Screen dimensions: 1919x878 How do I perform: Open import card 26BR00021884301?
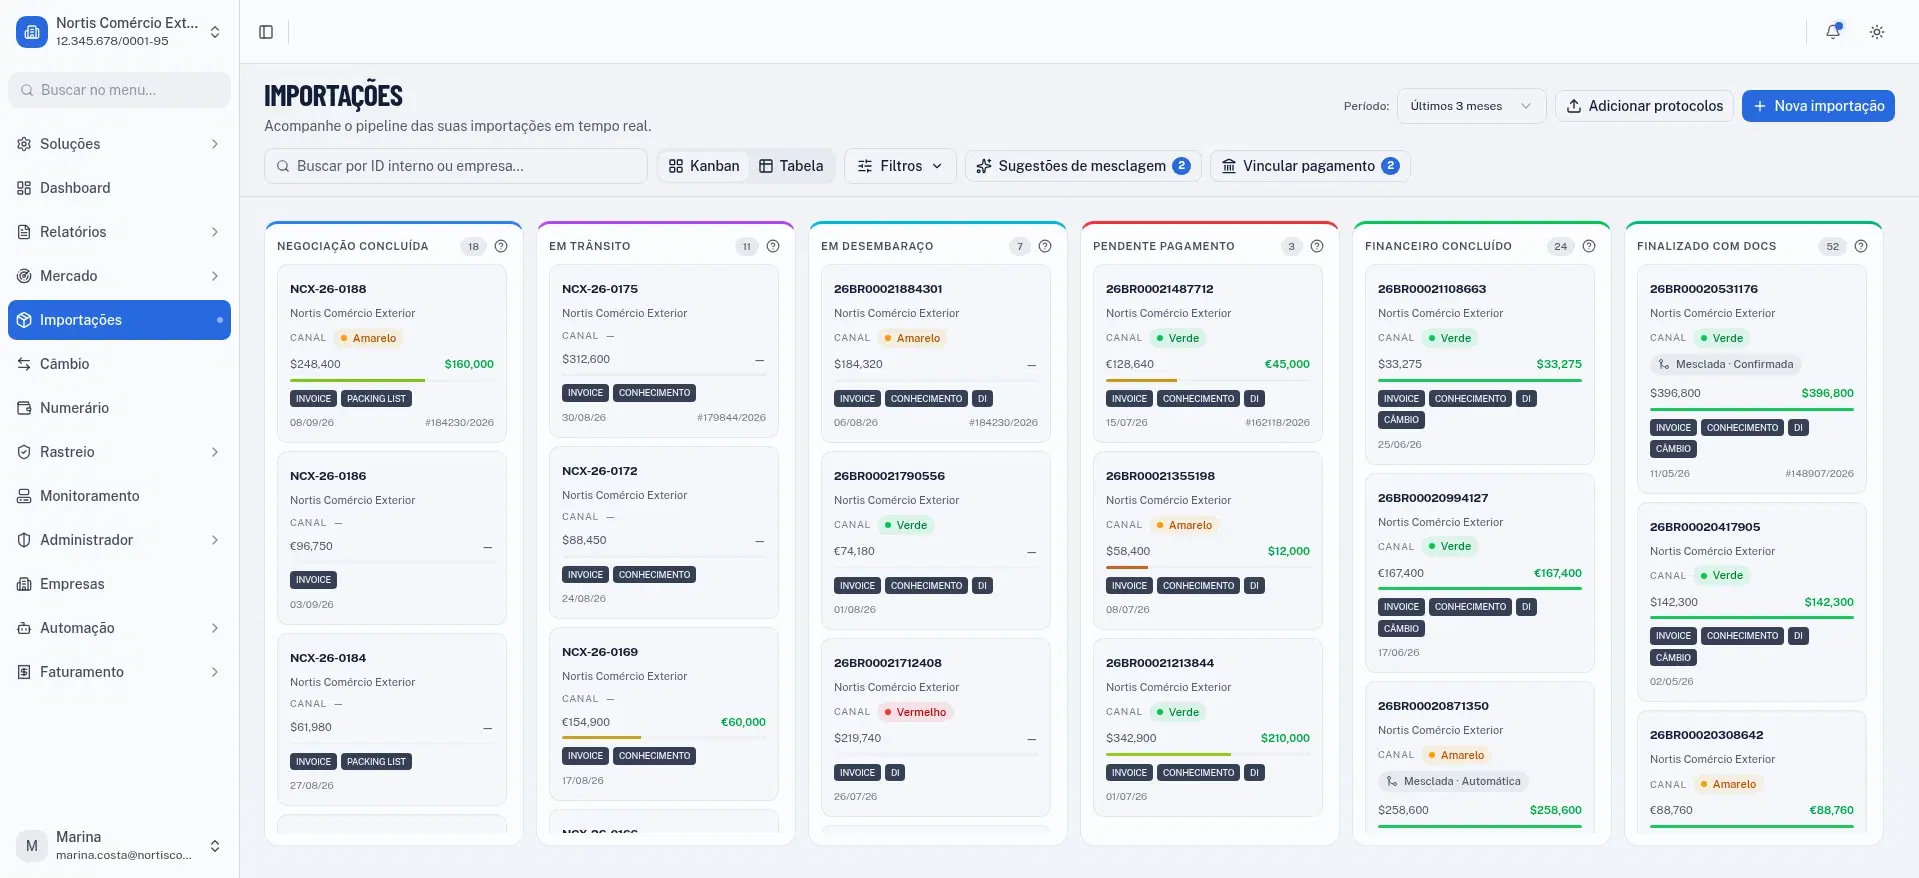[936, 354]
